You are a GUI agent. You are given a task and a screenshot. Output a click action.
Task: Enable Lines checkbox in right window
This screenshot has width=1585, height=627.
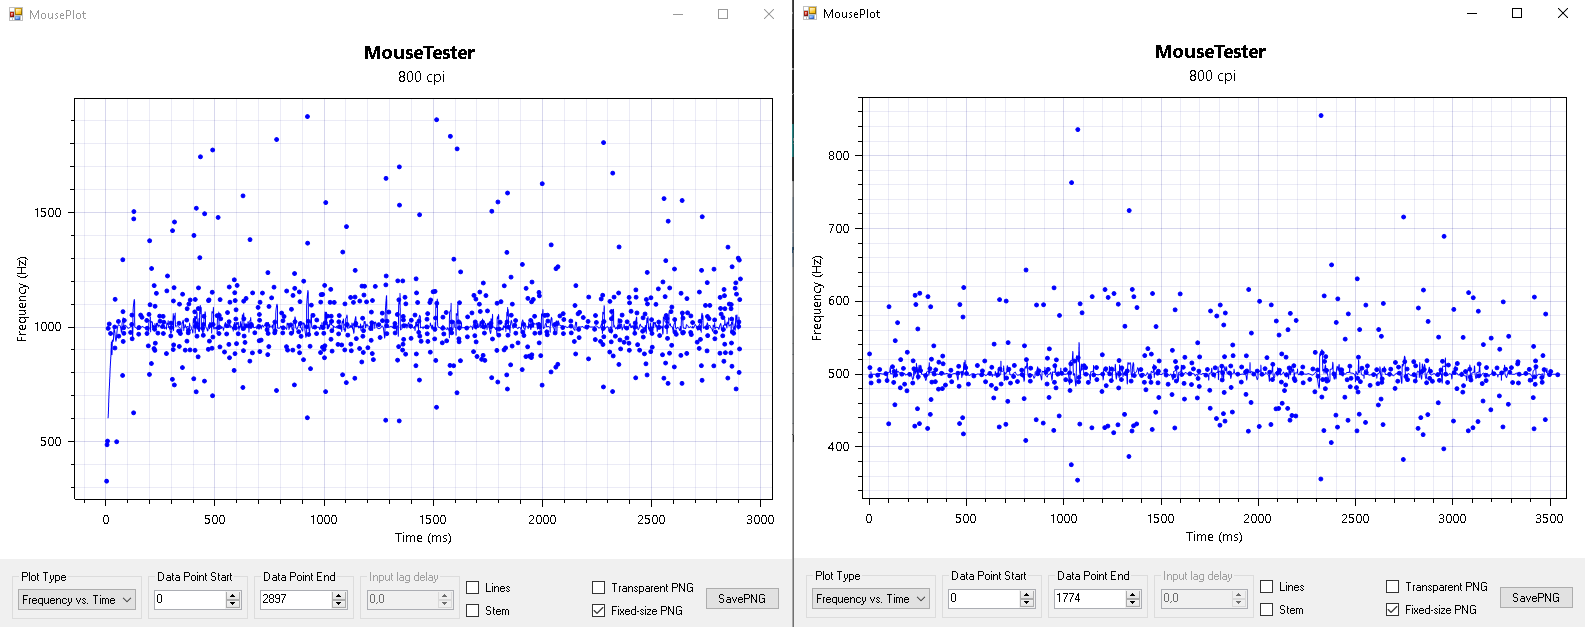[1267, 587]
